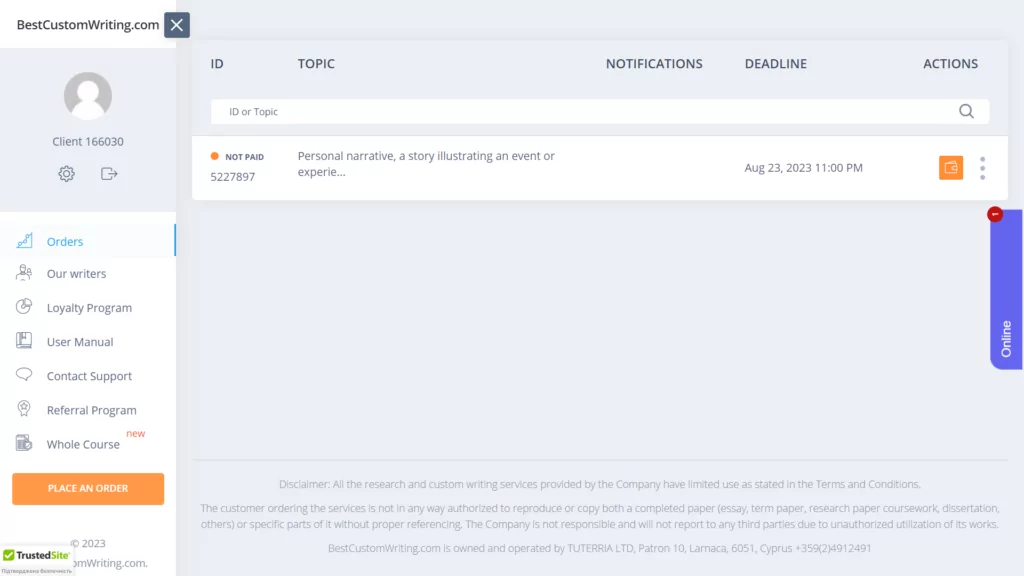Close the sidebar with the X button
The height and width of the screenshot is (576, 1024).
[176, 25]
